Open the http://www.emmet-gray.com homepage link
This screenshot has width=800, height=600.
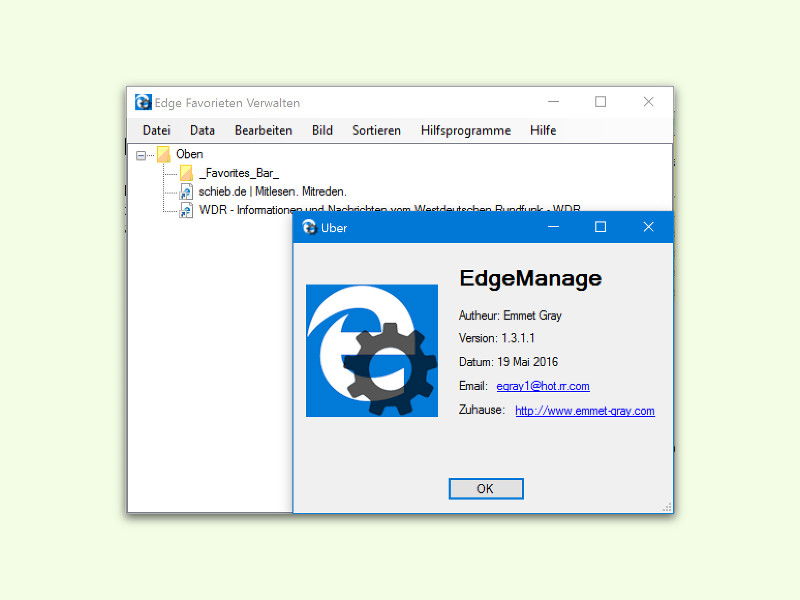point(585,411)
